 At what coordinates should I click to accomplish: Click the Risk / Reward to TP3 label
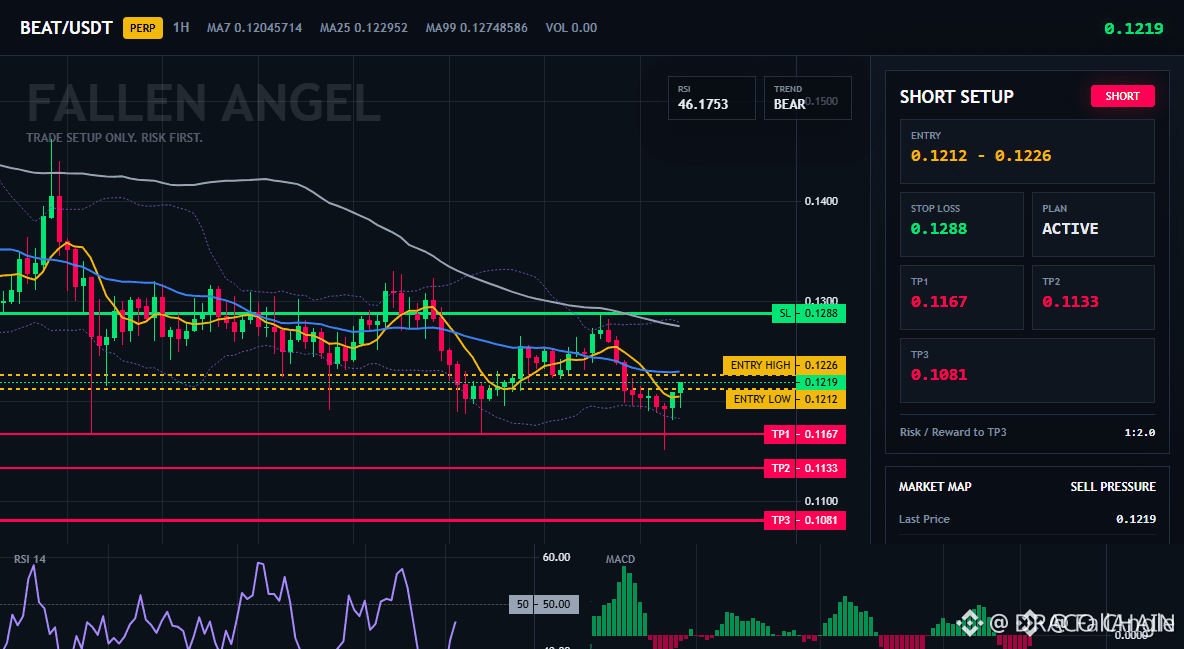953,432
